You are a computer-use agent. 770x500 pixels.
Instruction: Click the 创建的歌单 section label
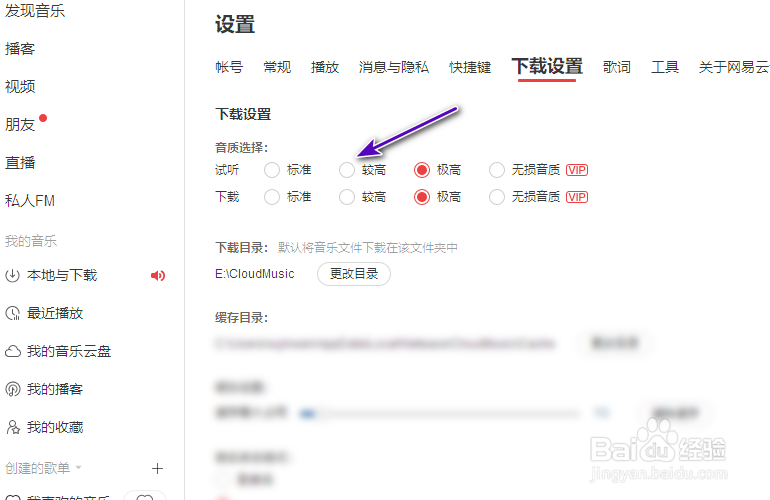coord(37,468)
